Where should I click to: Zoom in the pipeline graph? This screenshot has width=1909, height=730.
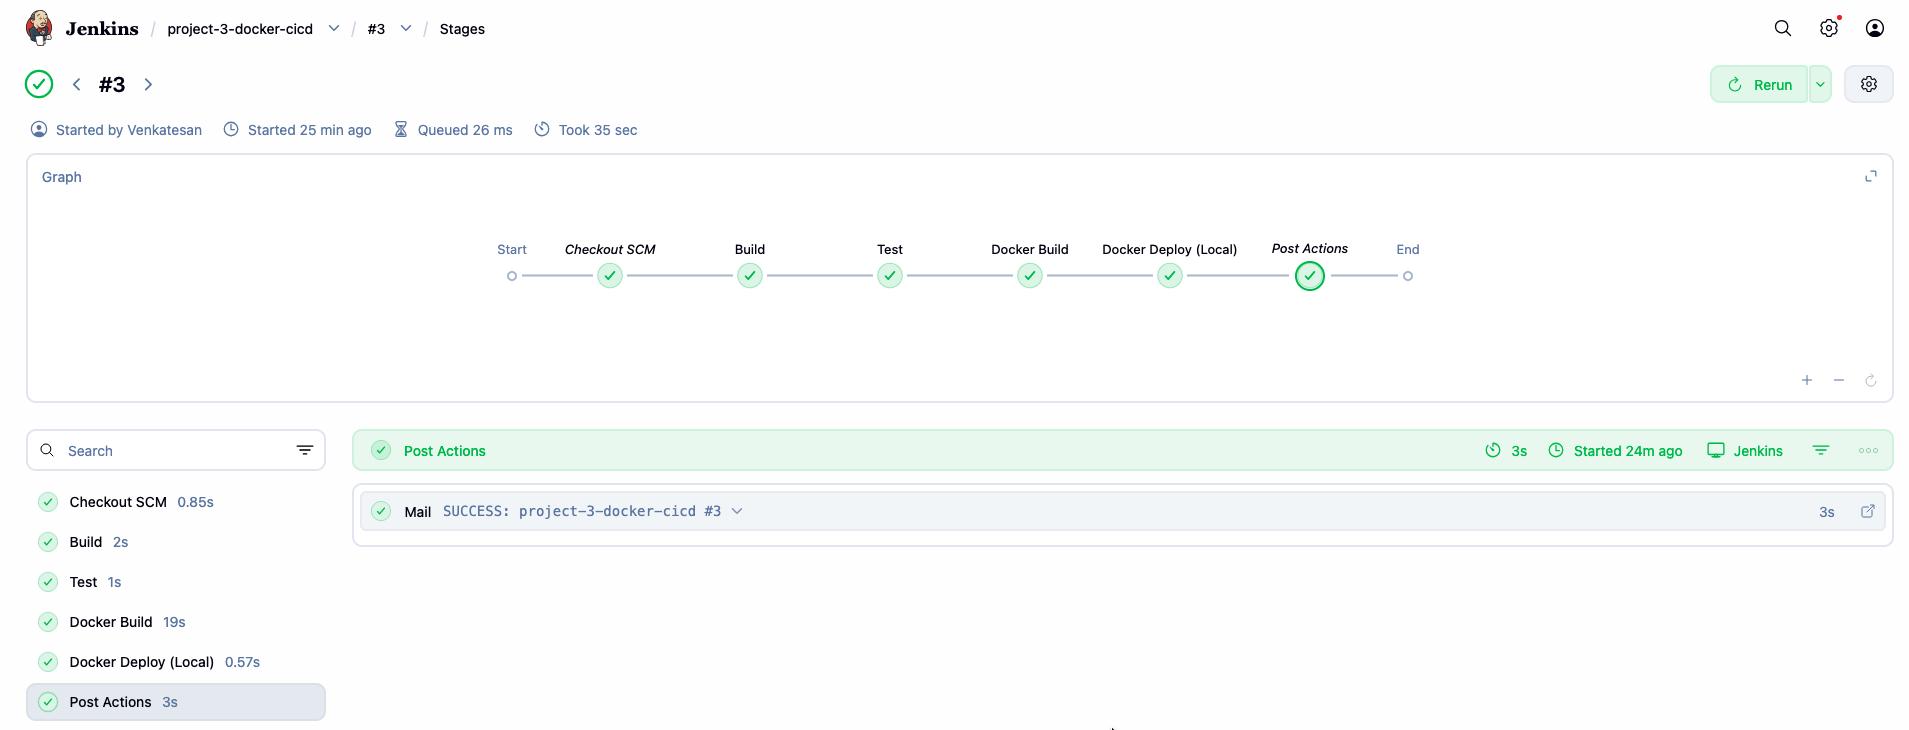[x=1807, y=381]
